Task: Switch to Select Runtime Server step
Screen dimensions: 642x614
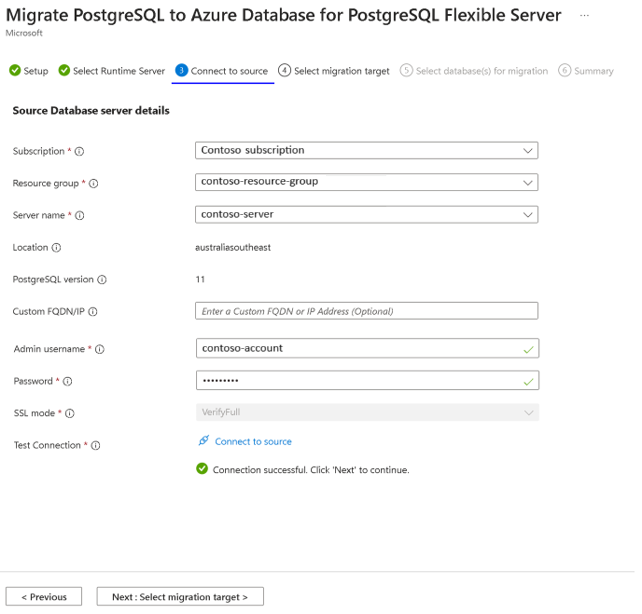Action: pyautogui.click(x=112, y=71)
